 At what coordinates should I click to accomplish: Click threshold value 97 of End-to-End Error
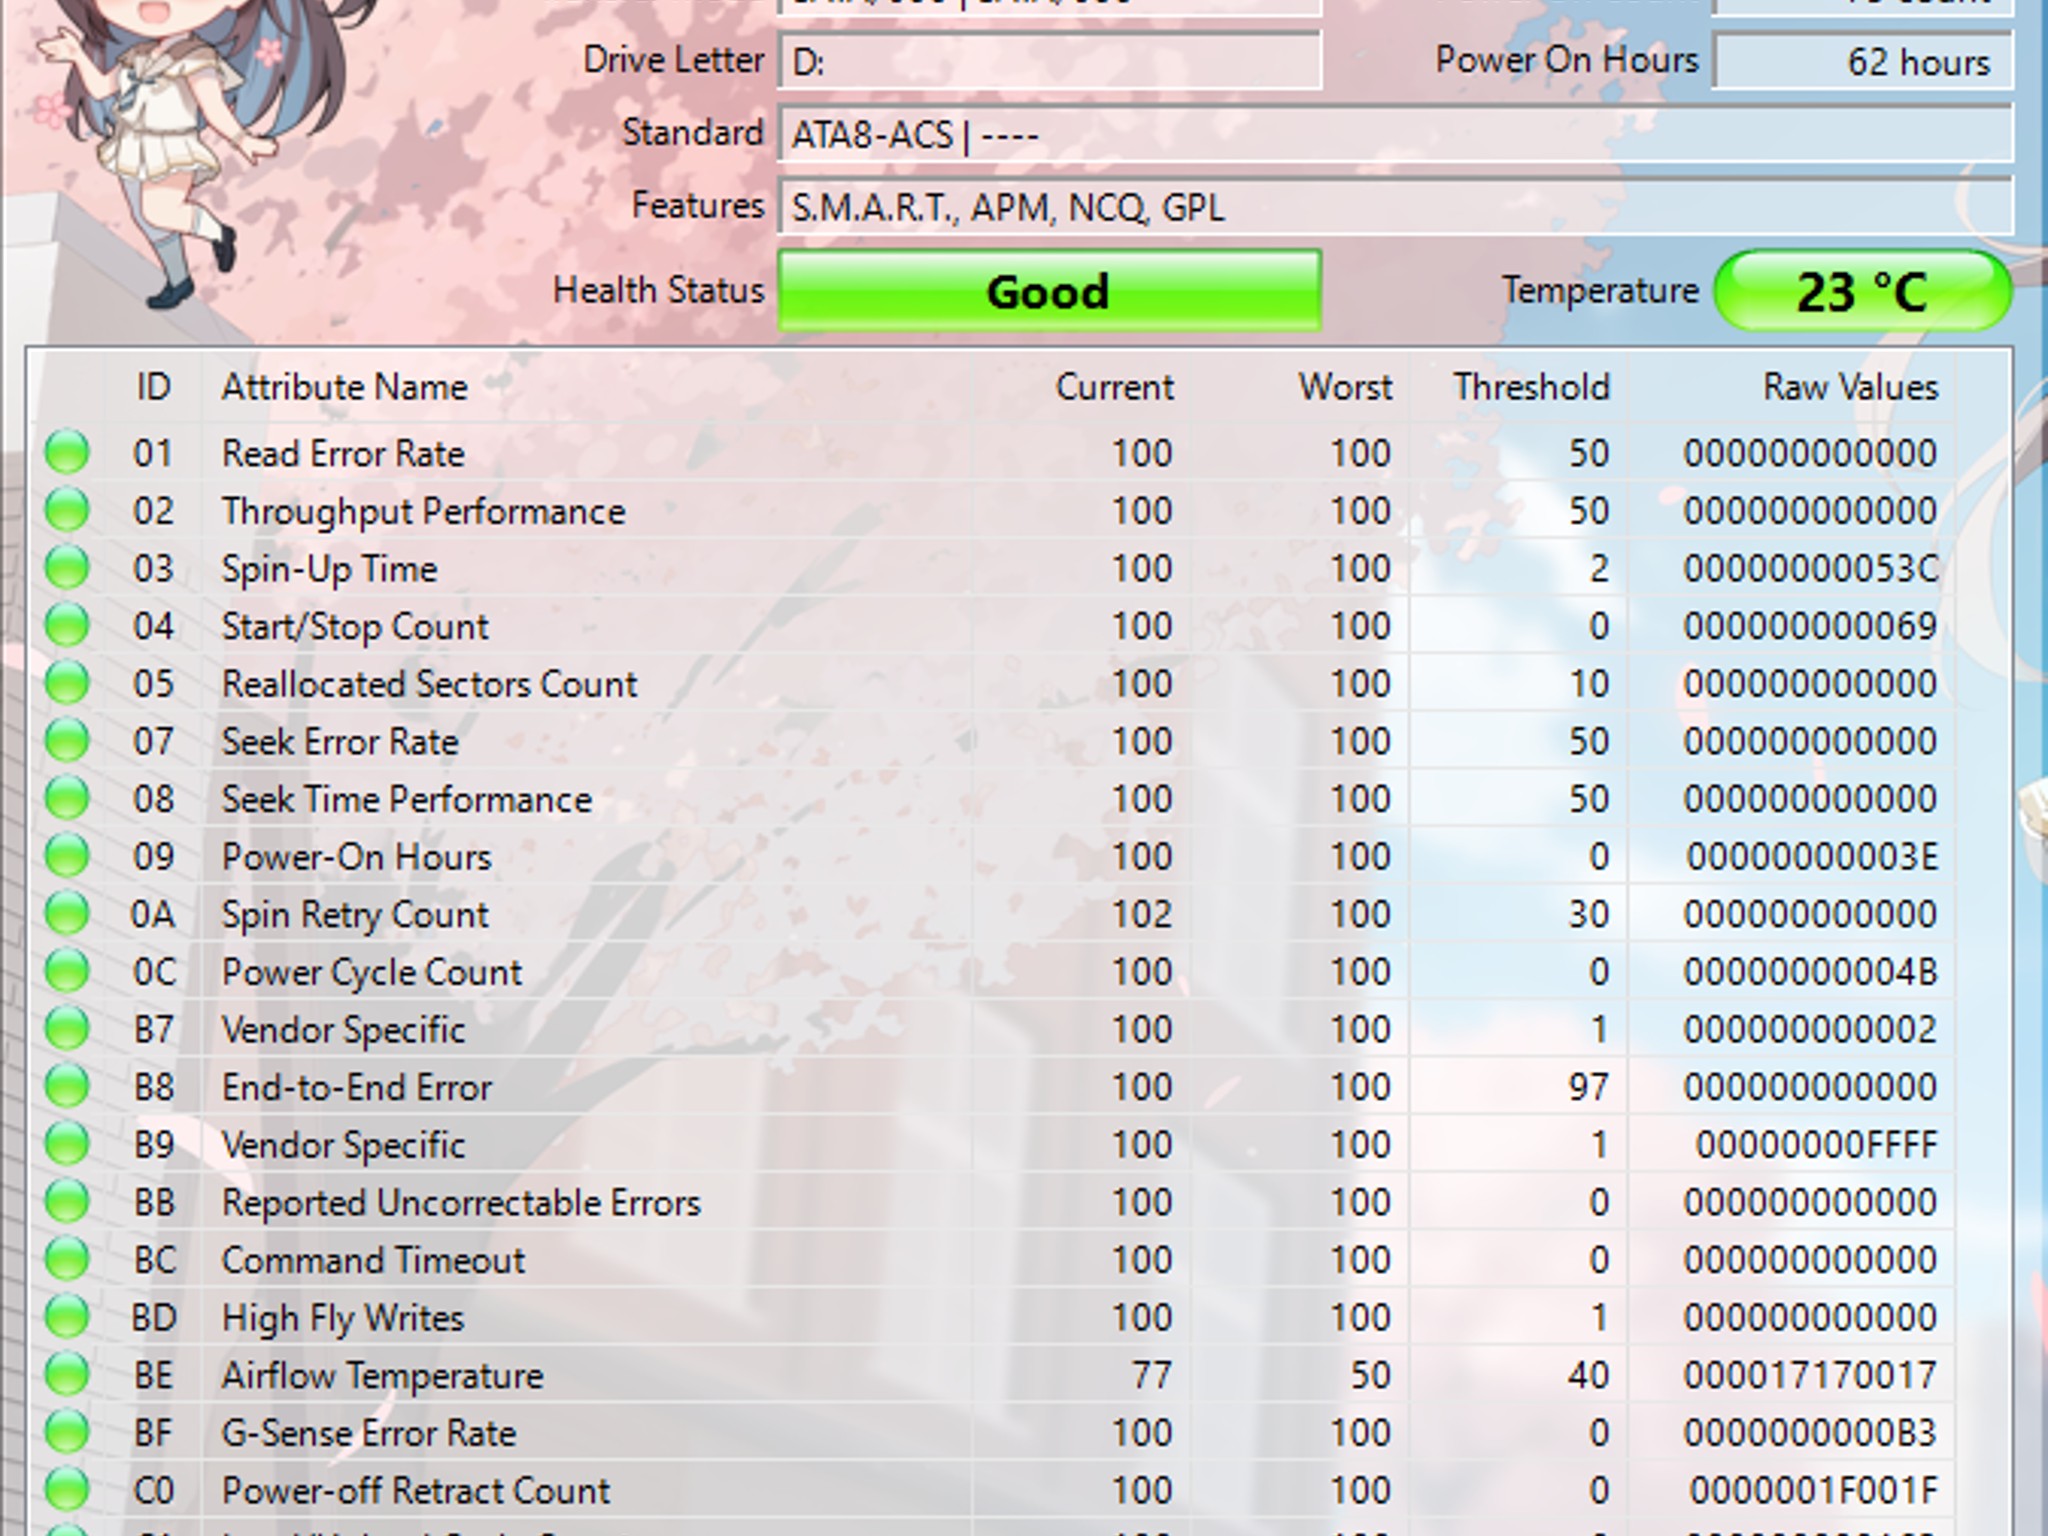pyautogui.click(x=1589, y=1087)
